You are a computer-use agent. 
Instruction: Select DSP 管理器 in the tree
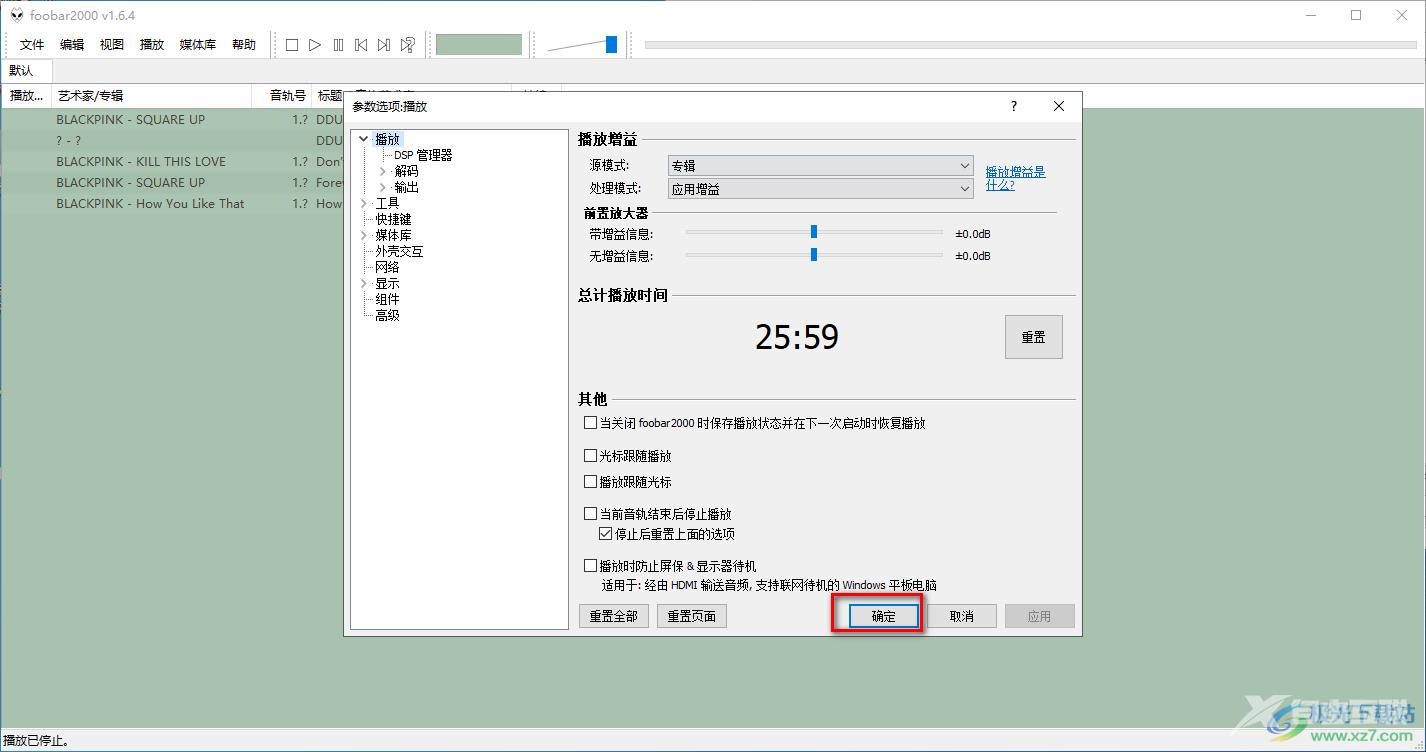423,155
